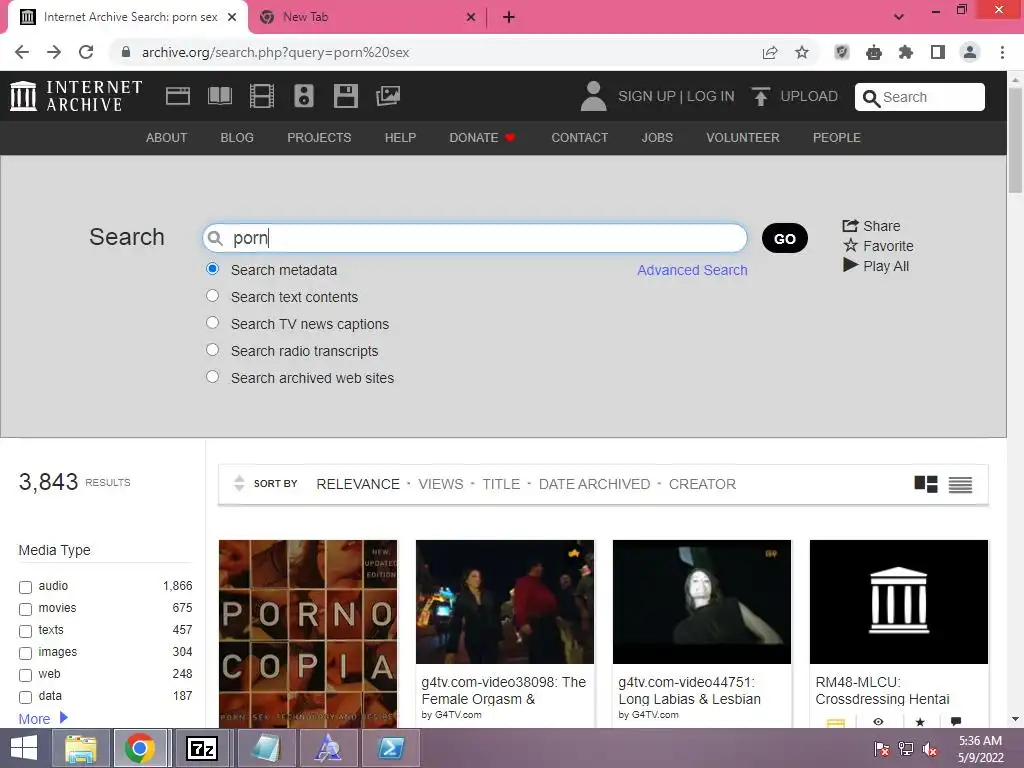Viewport: 1024px width, 768px height.
Task: Sort results by Views
Action: (x=441, y=484)
